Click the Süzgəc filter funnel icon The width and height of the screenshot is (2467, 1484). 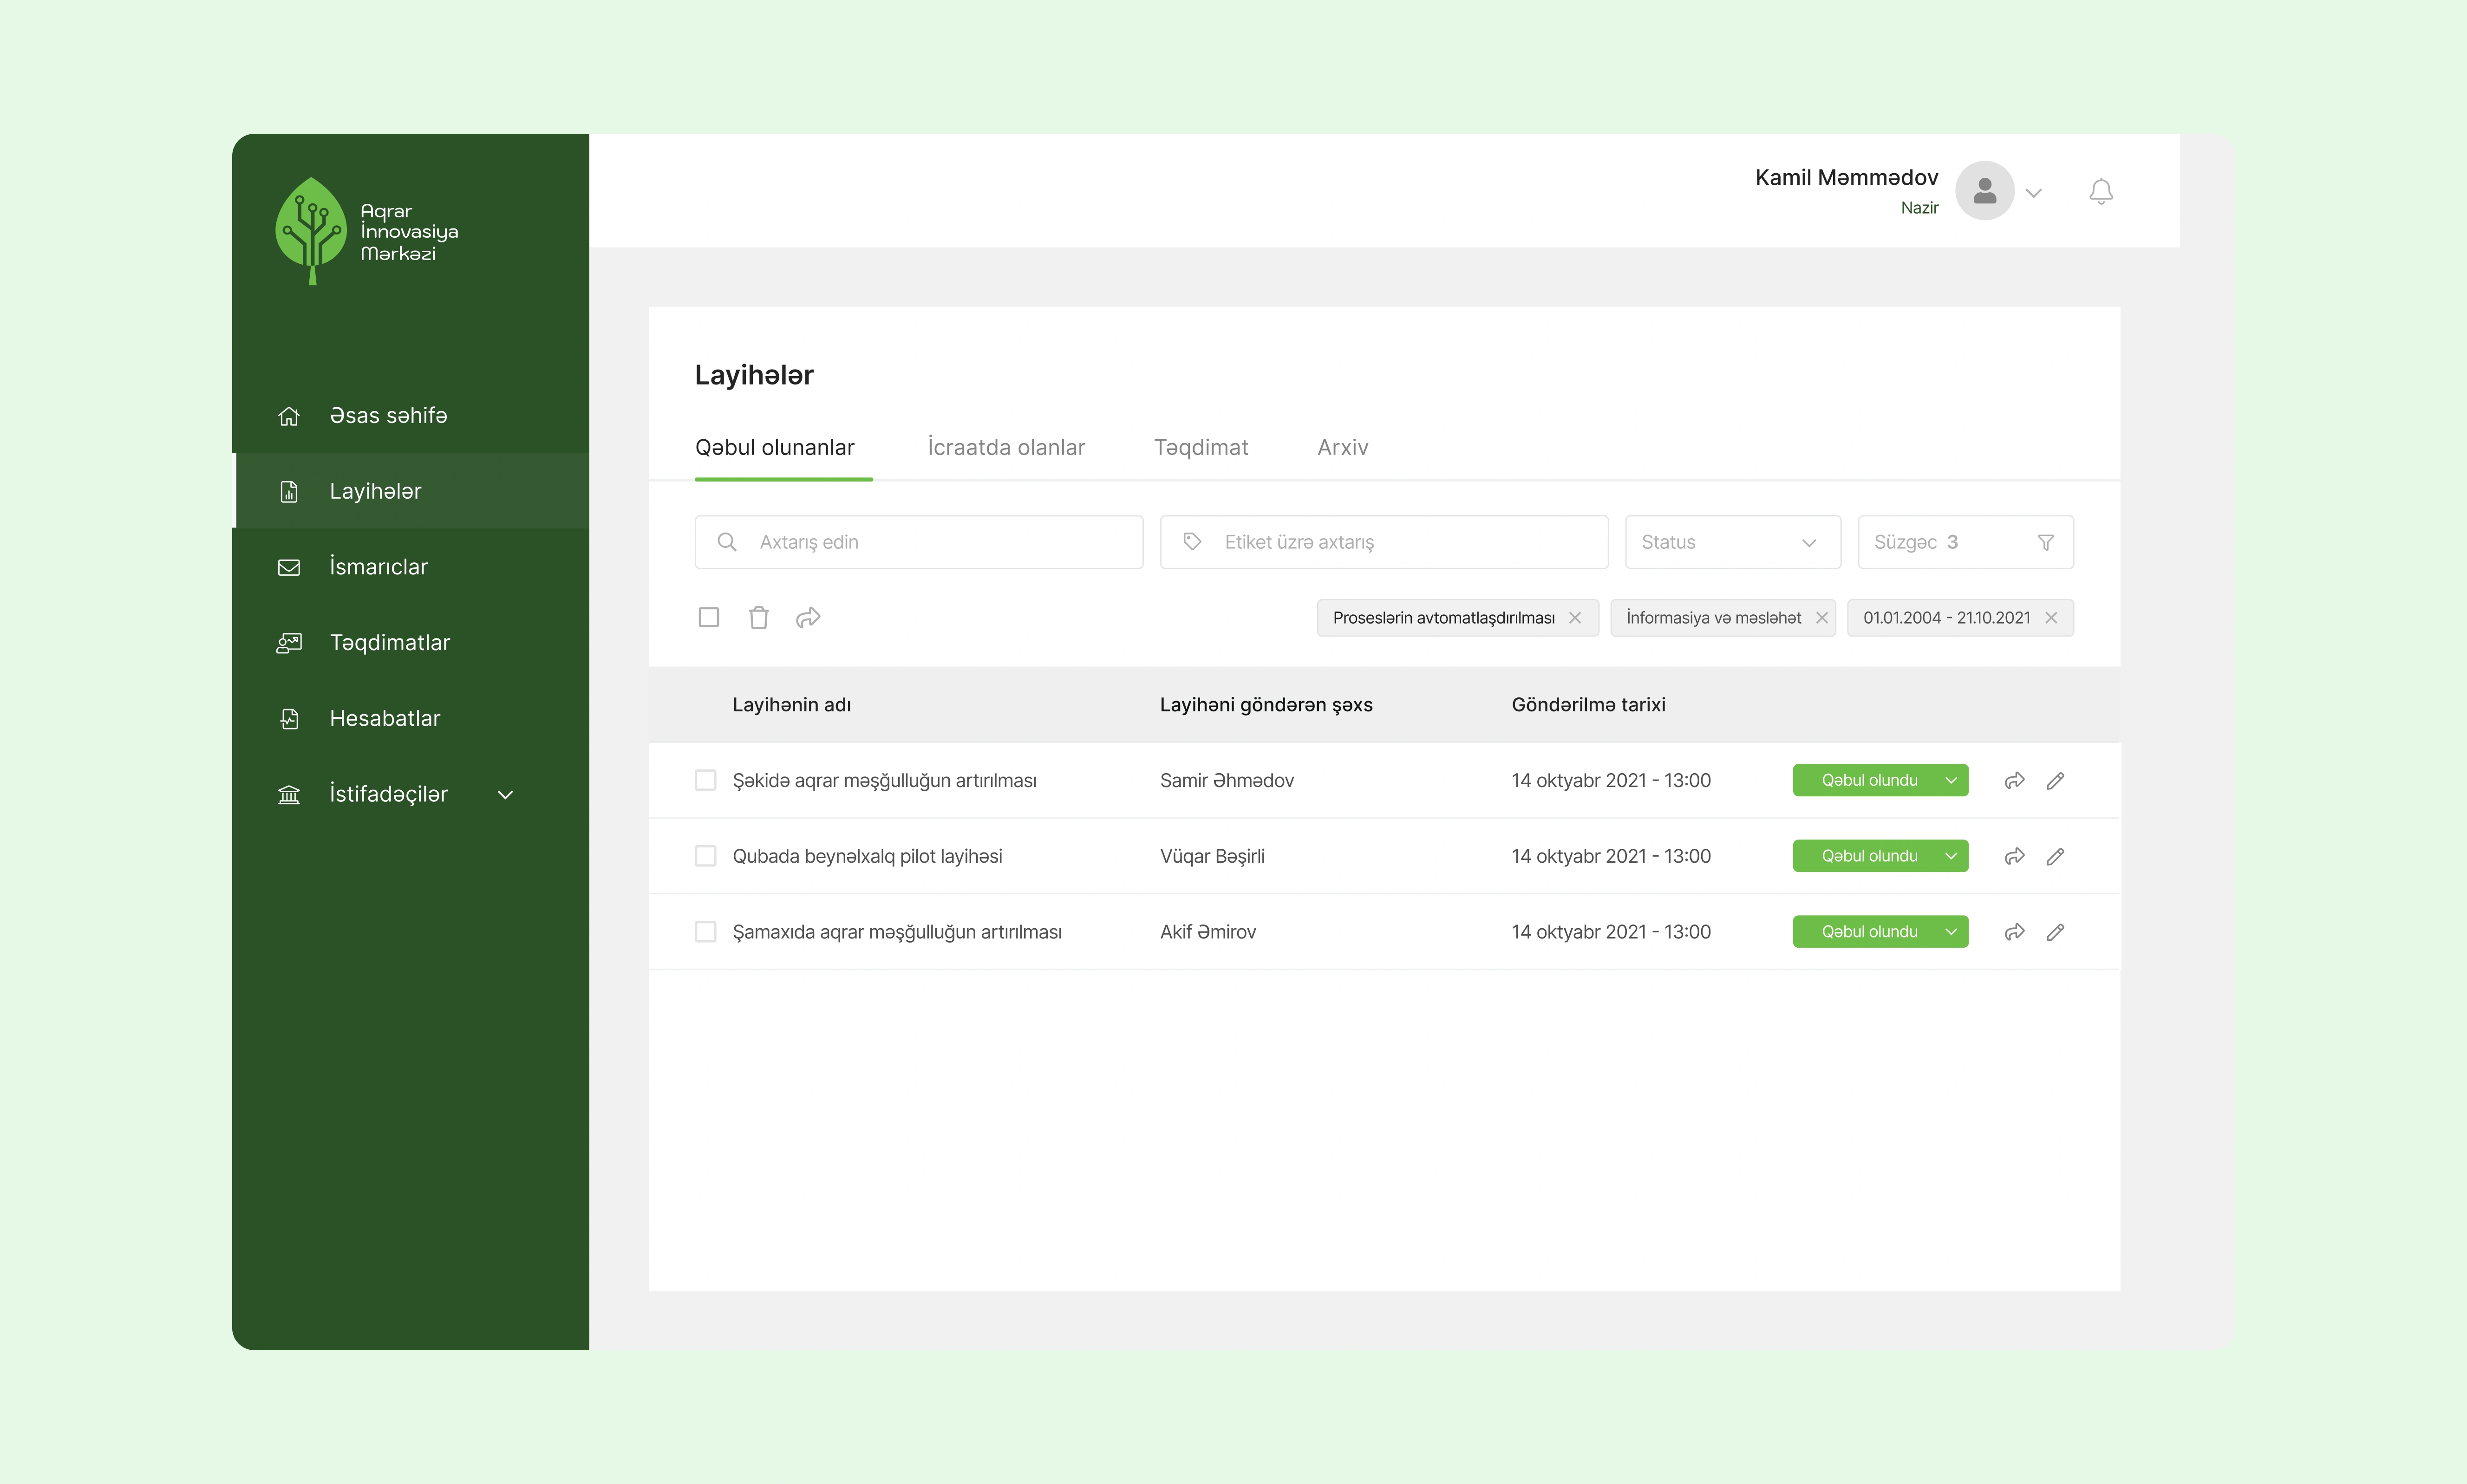[x=2045, y=542]
